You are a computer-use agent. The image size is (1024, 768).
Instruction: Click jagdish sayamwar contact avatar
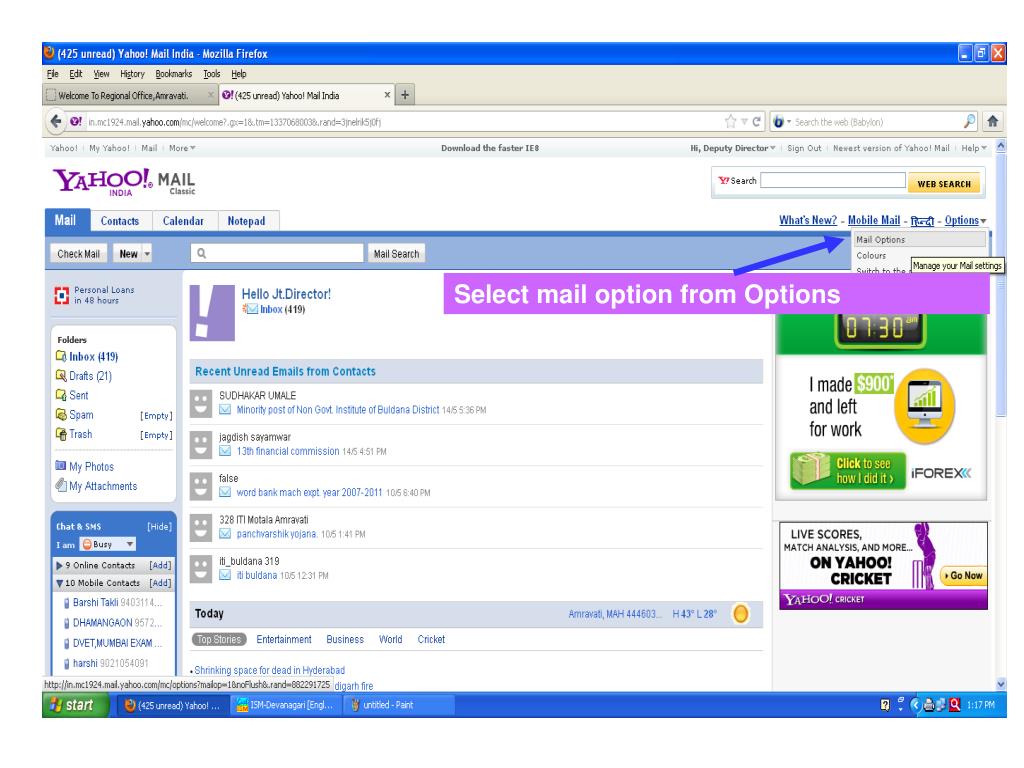[x=201, y=445]
